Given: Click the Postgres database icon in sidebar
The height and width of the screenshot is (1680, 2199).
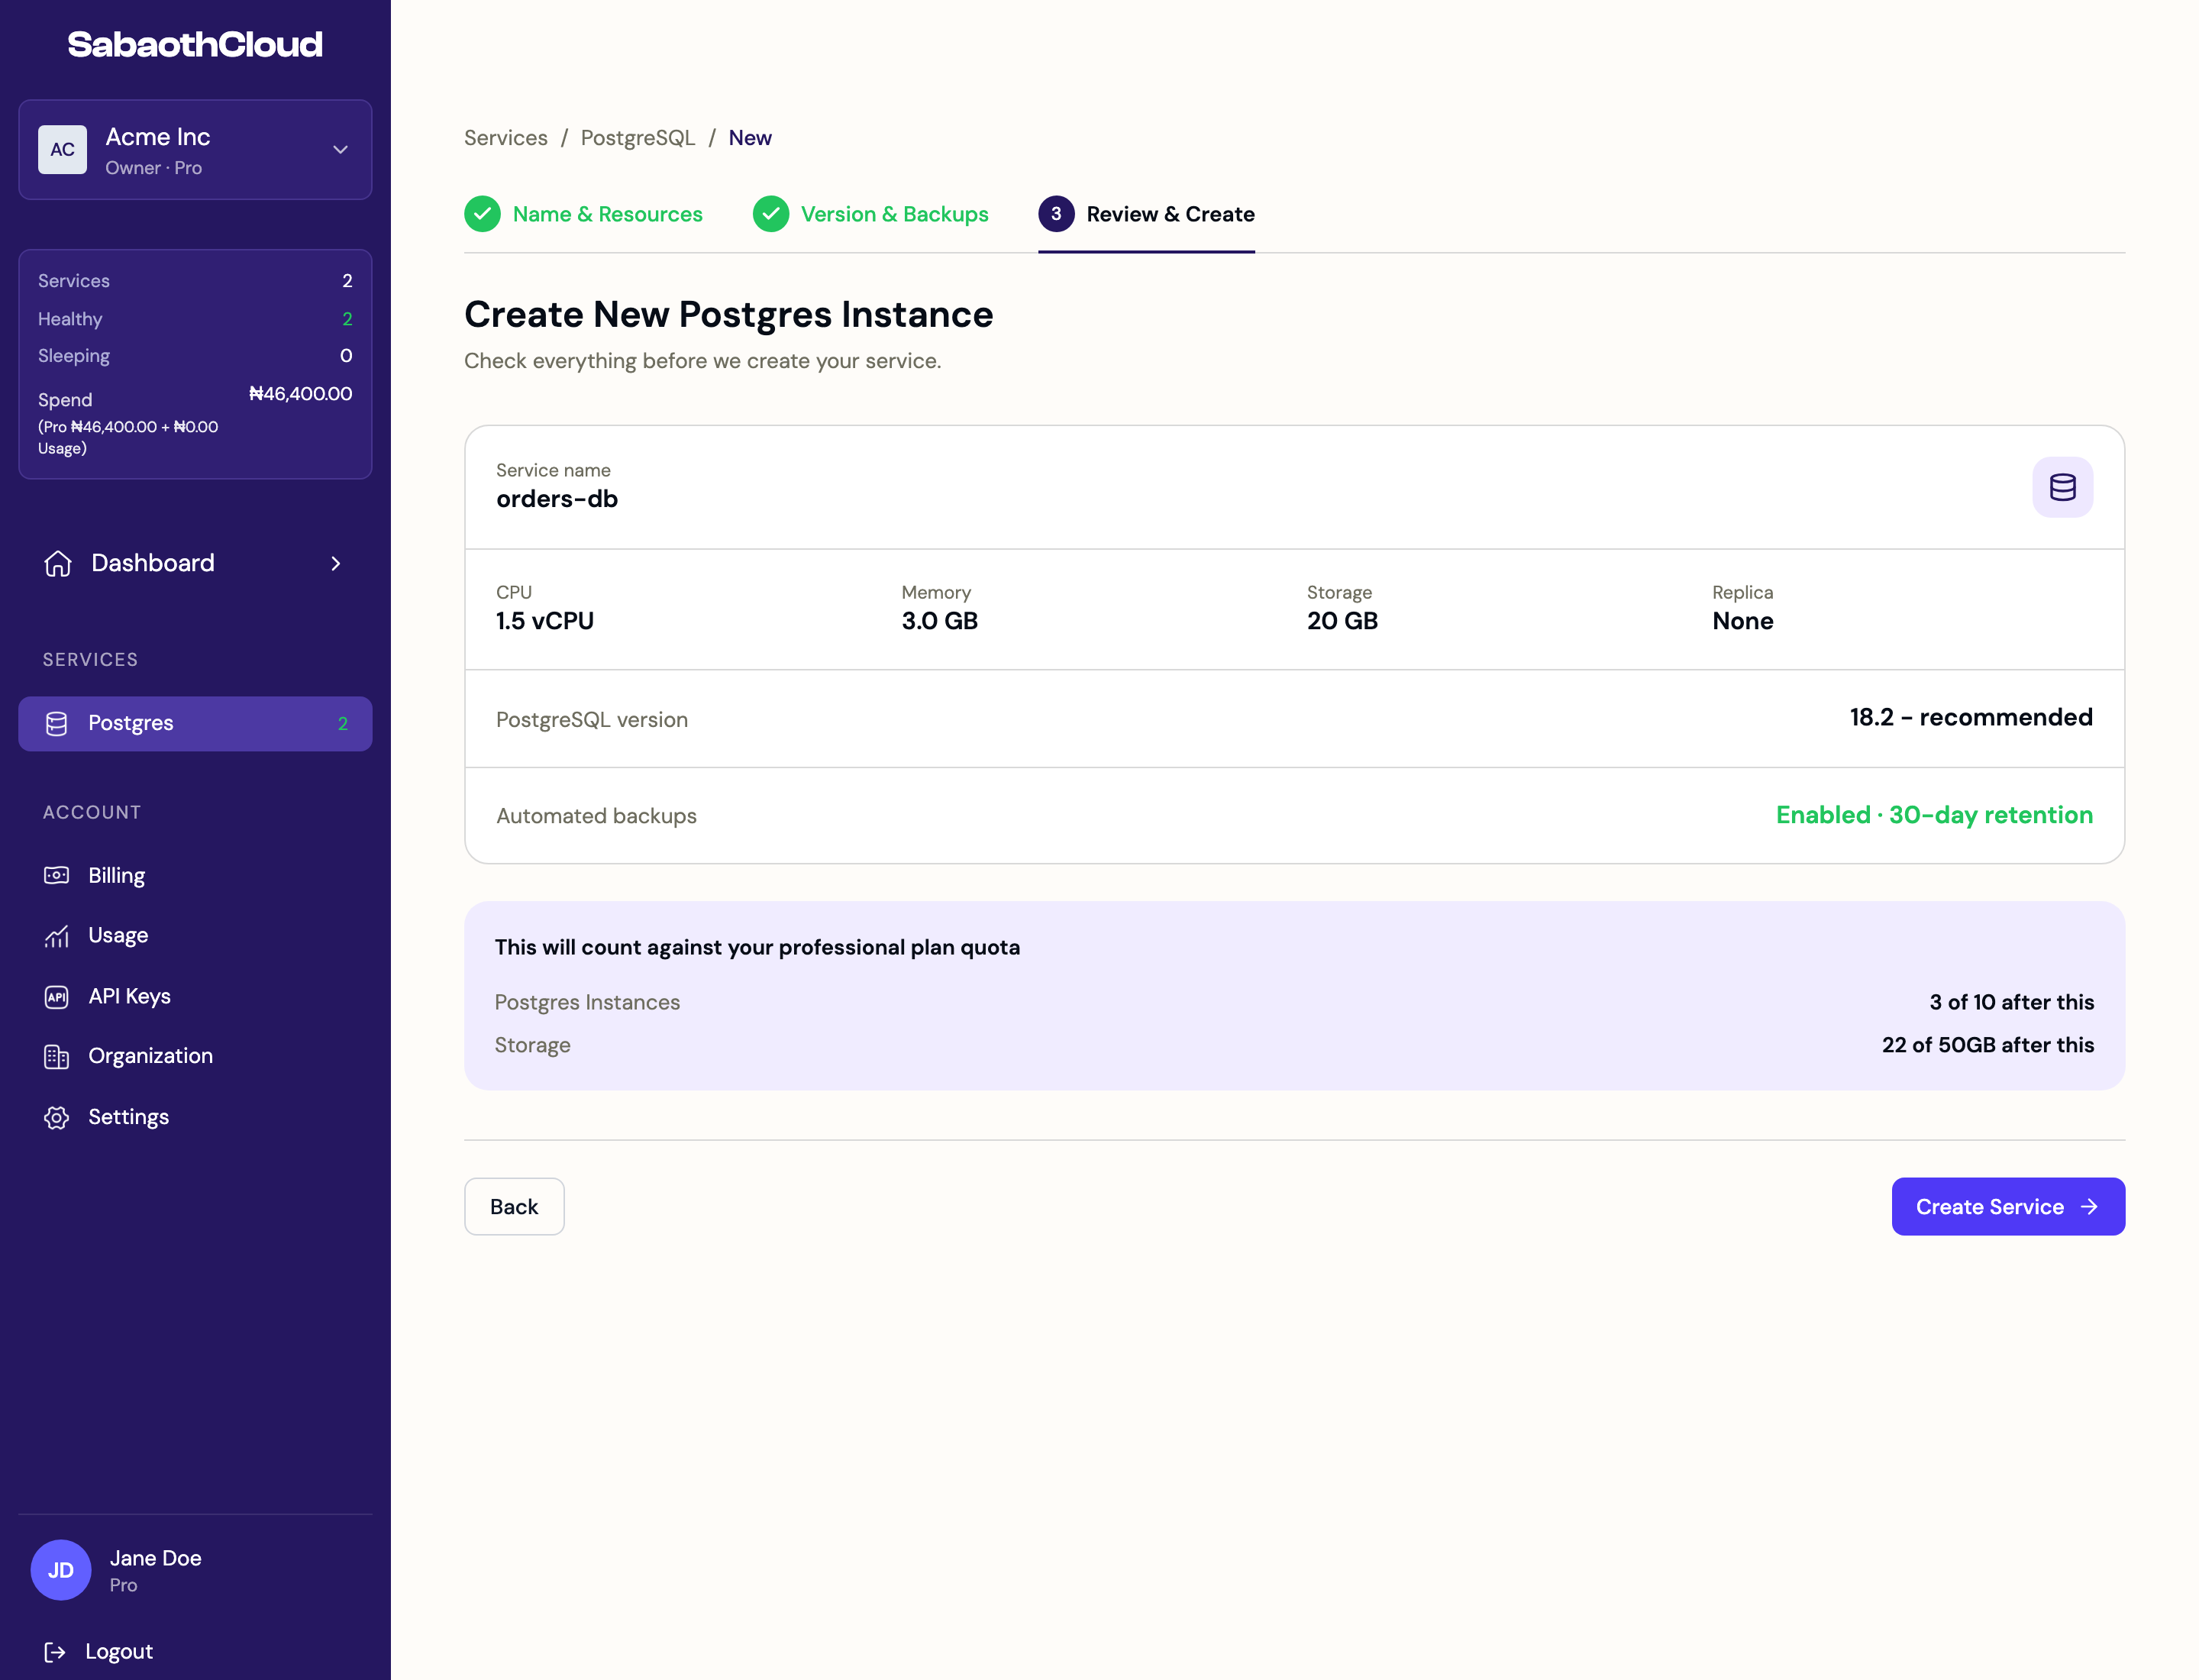Looking at the screenshot, I should (x=57, y=723).
